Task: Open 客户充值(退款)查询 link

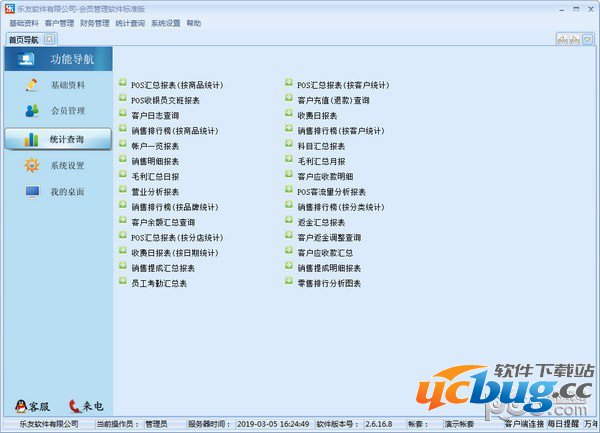Action: coord(333,101)
